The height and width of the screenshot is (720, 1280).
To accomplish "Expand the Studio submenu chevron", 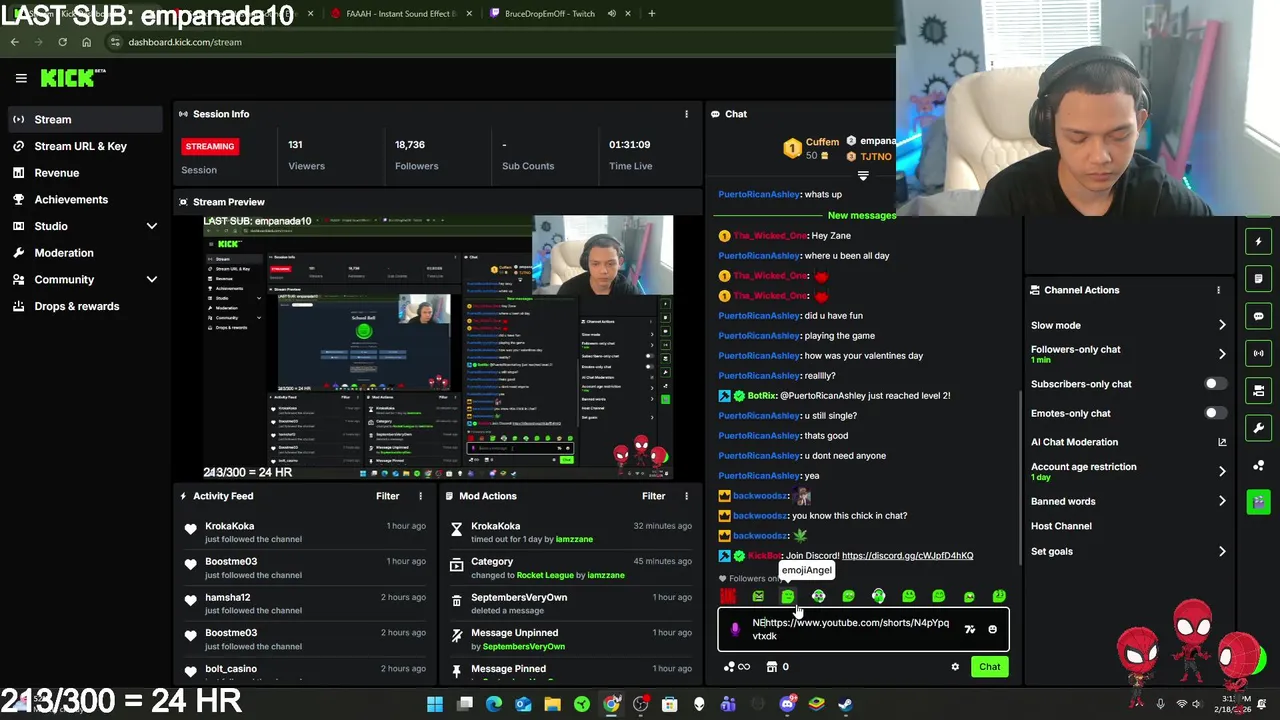I will click(152, 226).
